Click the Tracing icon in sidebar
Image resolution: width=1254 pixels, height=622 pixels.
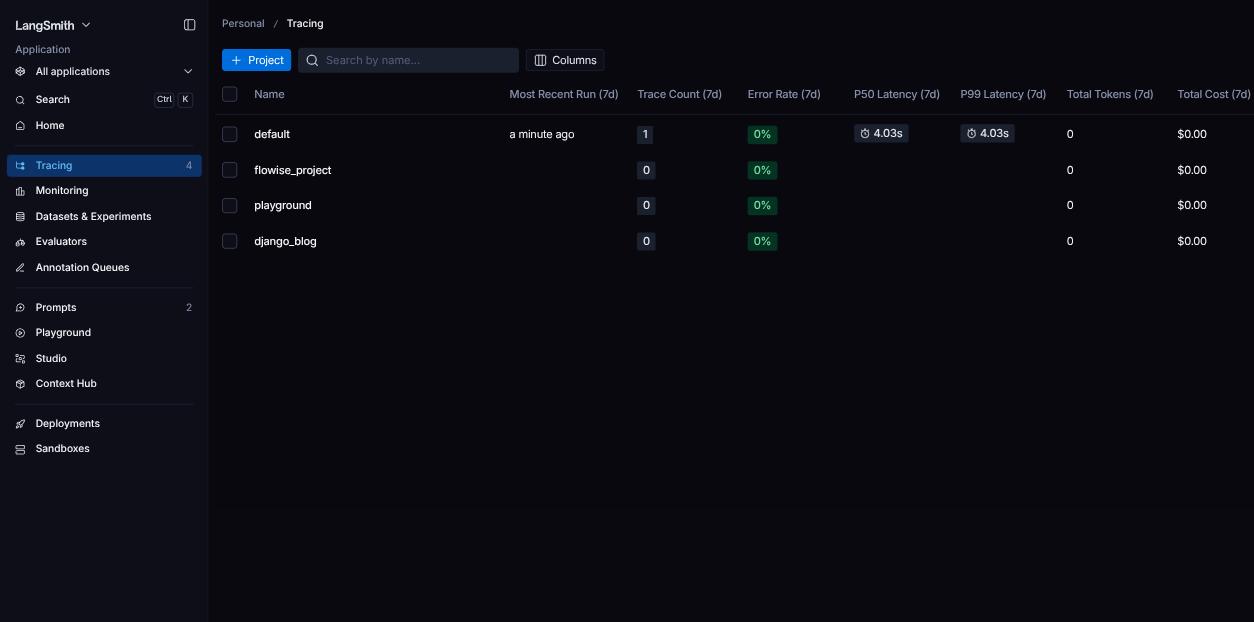point(20,166)
